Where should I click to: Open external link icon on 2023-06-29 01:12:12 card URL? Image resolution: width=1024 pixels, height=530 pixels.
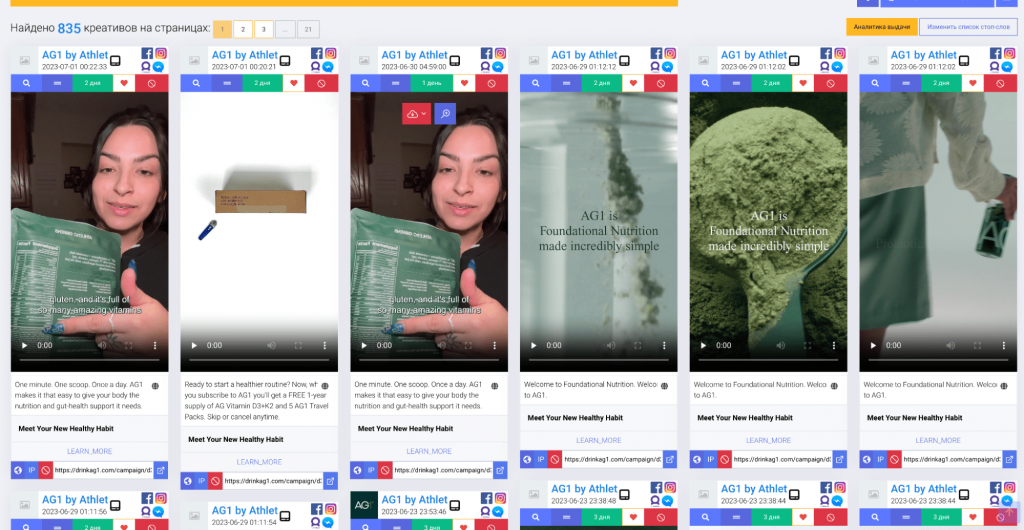[670, 460]
